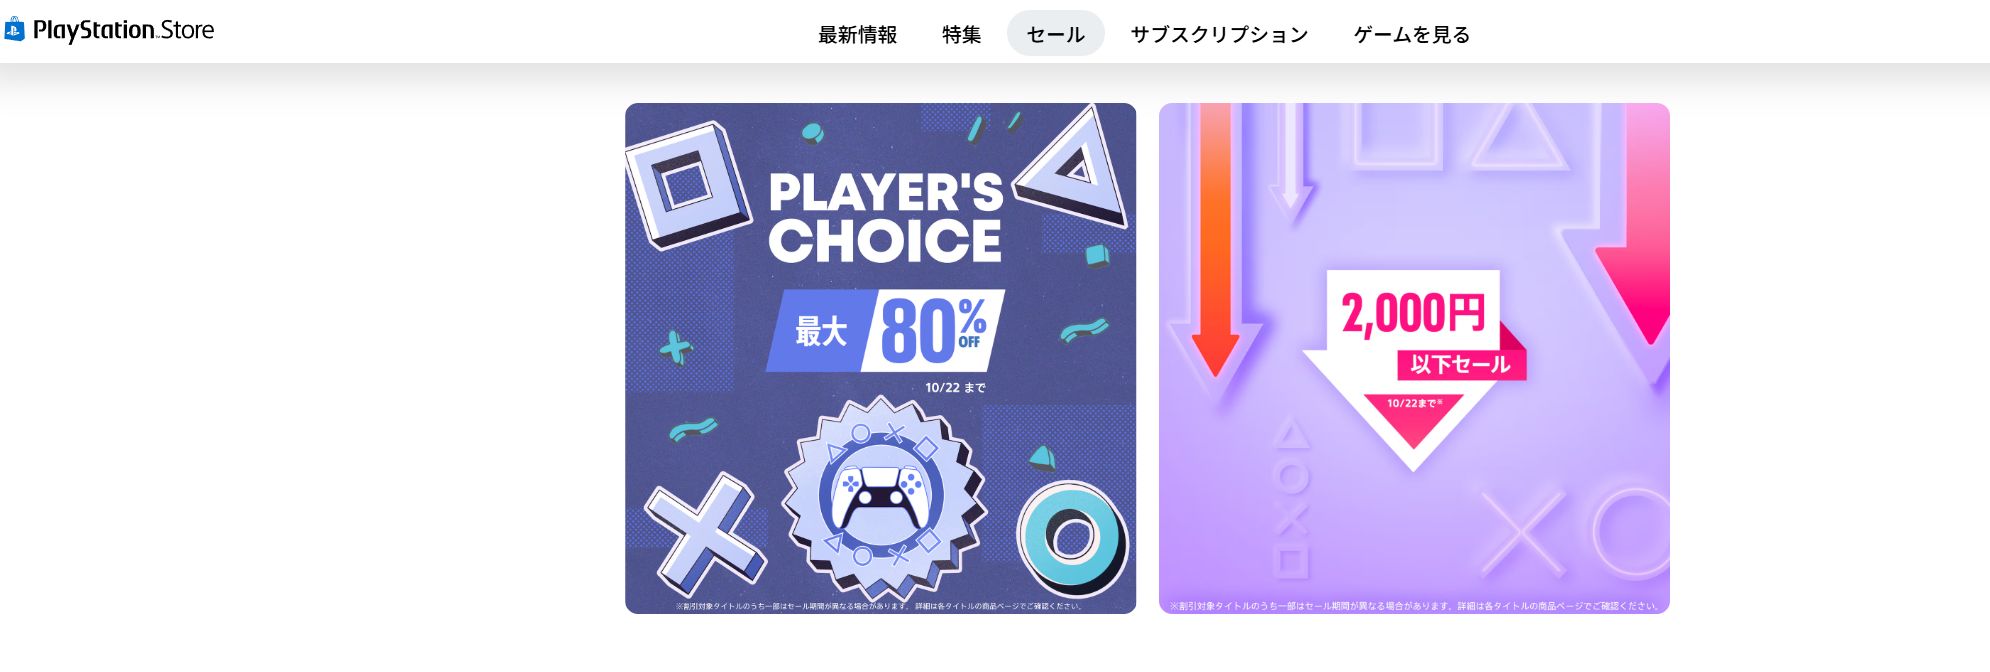1990x672 pixels.
Task: Click the disclaimer text under purple sale banner
Action: (x=1414, y=606)
